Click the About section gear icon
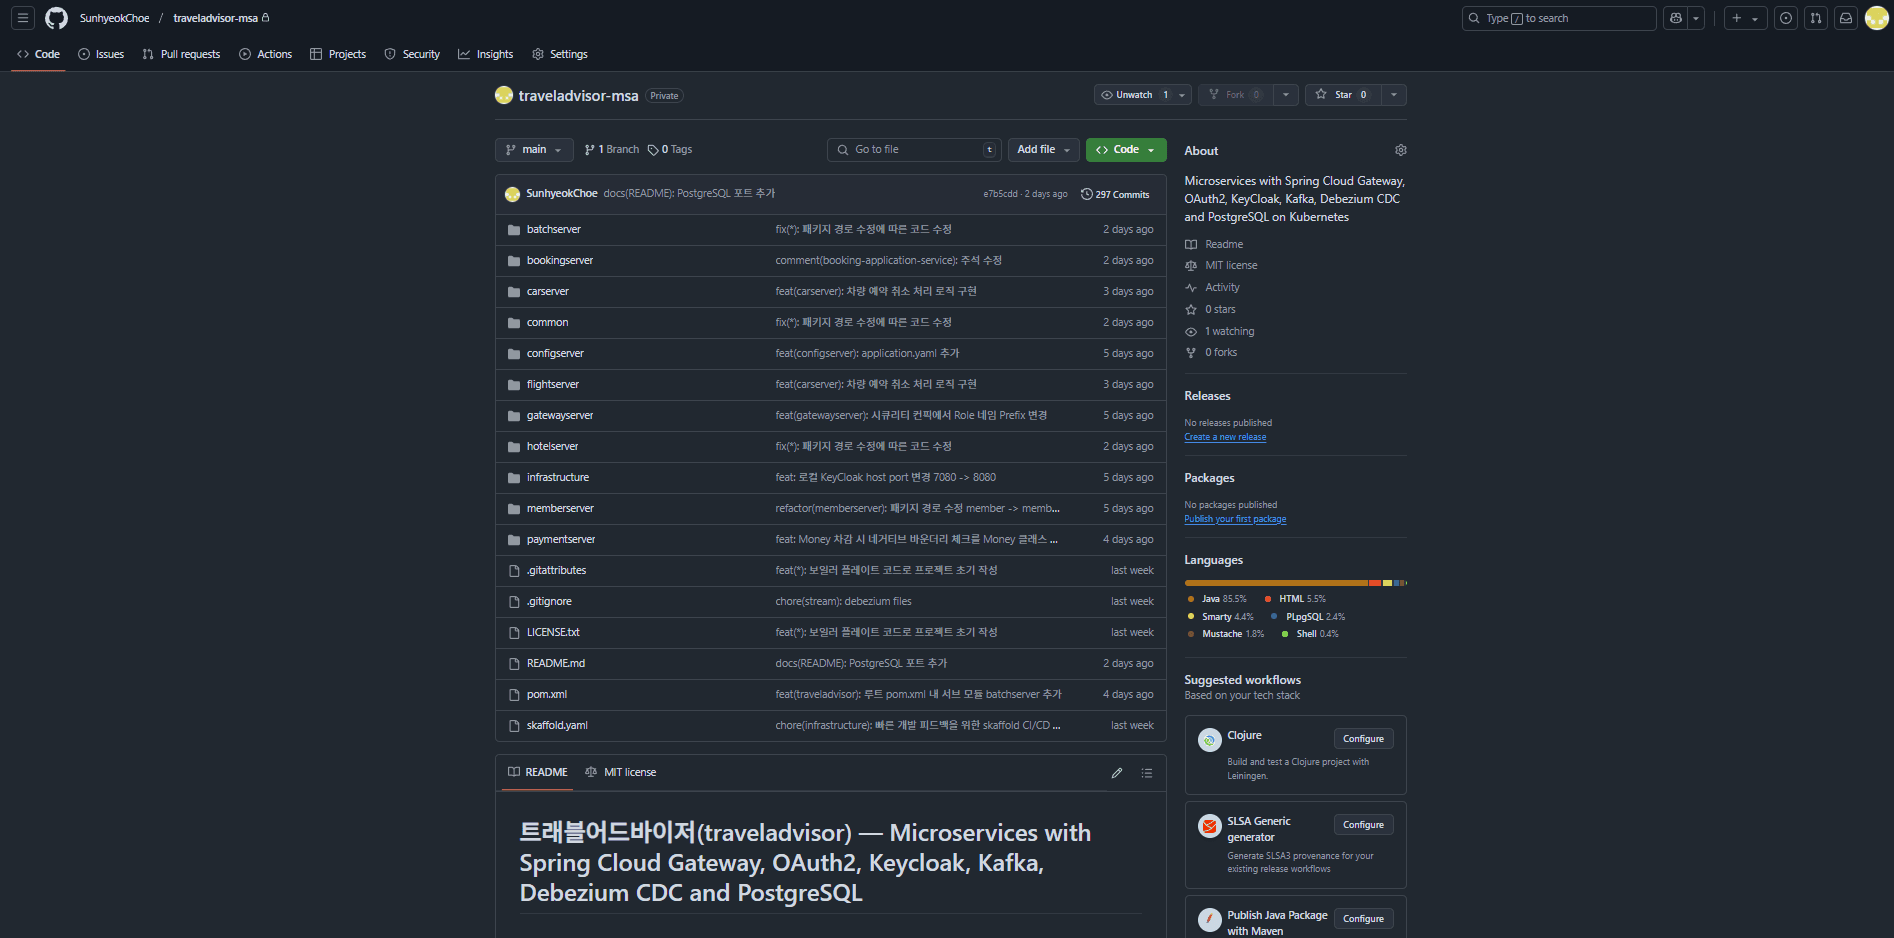The width and height of the screenshot is (1894, 938). pos(1400,150)
